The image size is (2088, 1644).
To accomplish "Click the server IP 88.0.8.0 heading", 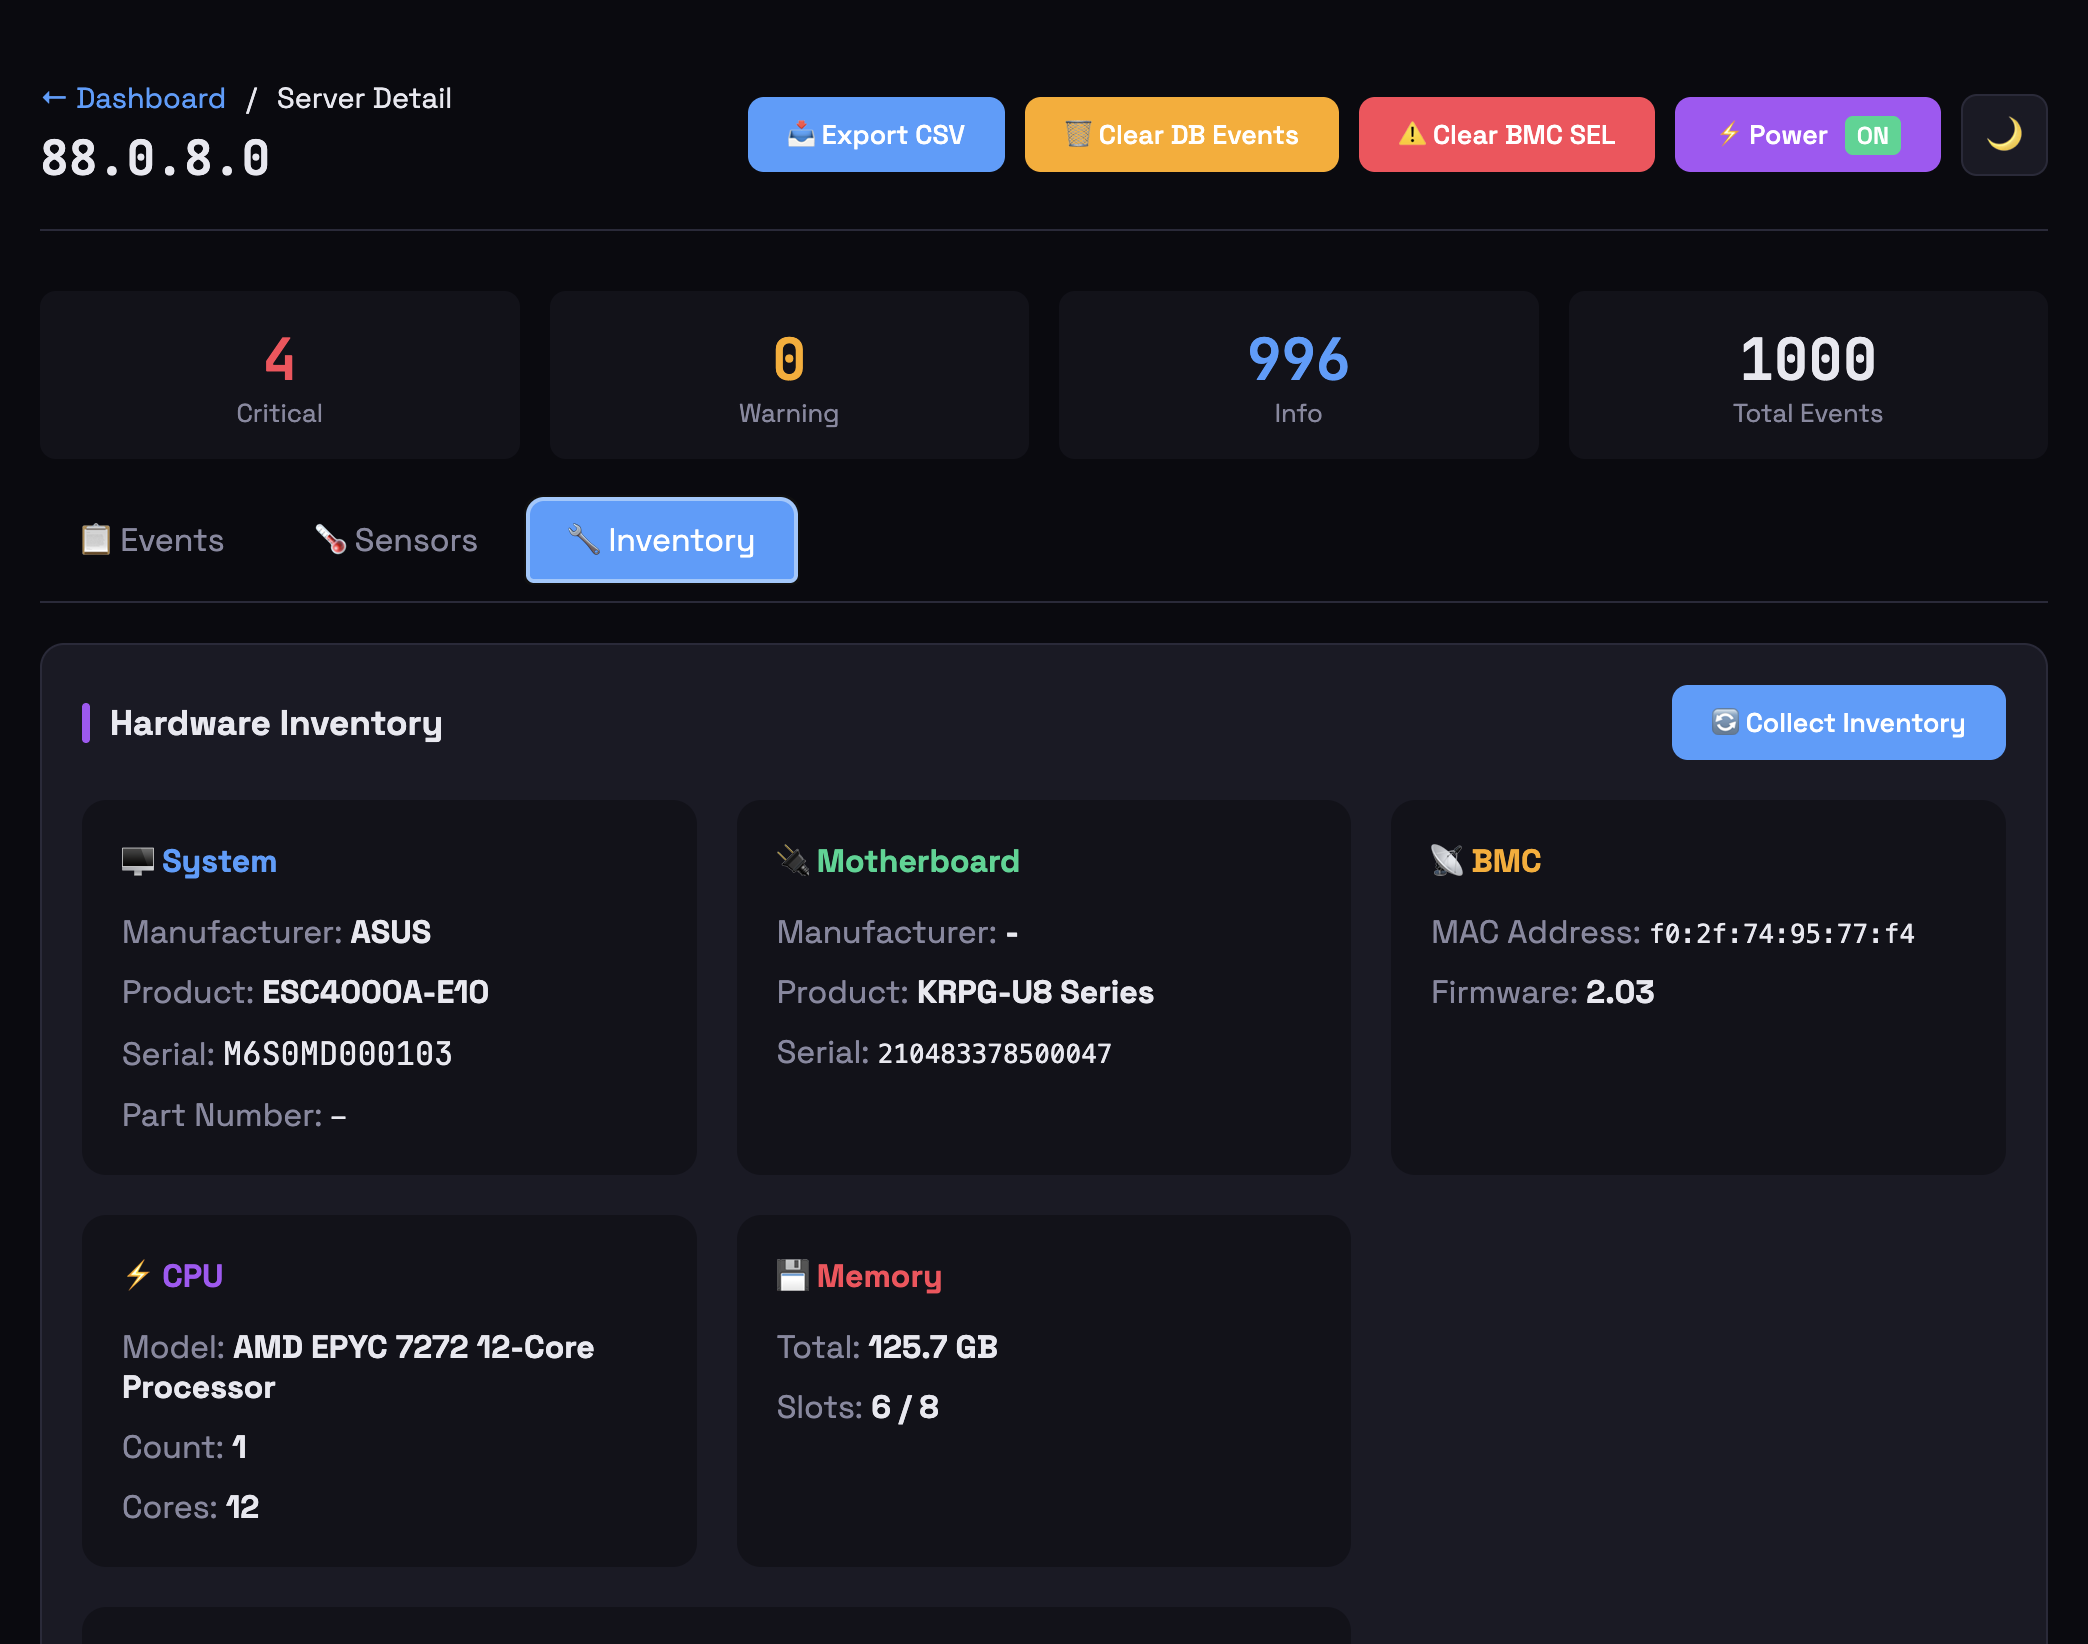I will click(155, 158).
